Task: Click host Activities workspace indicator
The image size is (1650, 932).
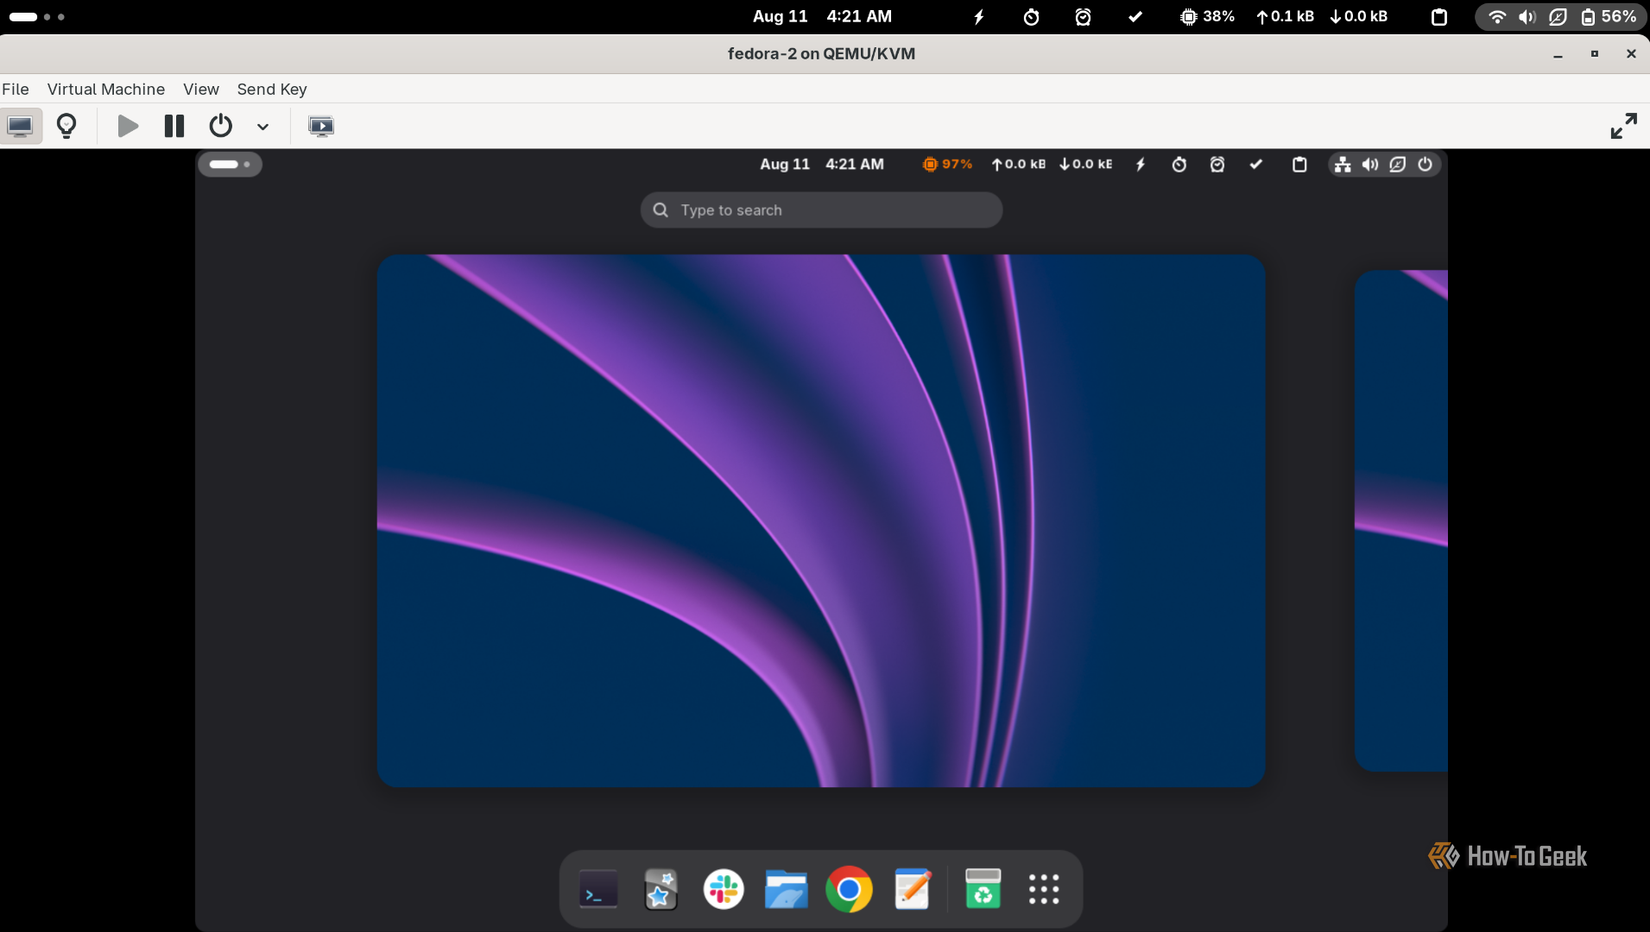Action: [37, 17]
